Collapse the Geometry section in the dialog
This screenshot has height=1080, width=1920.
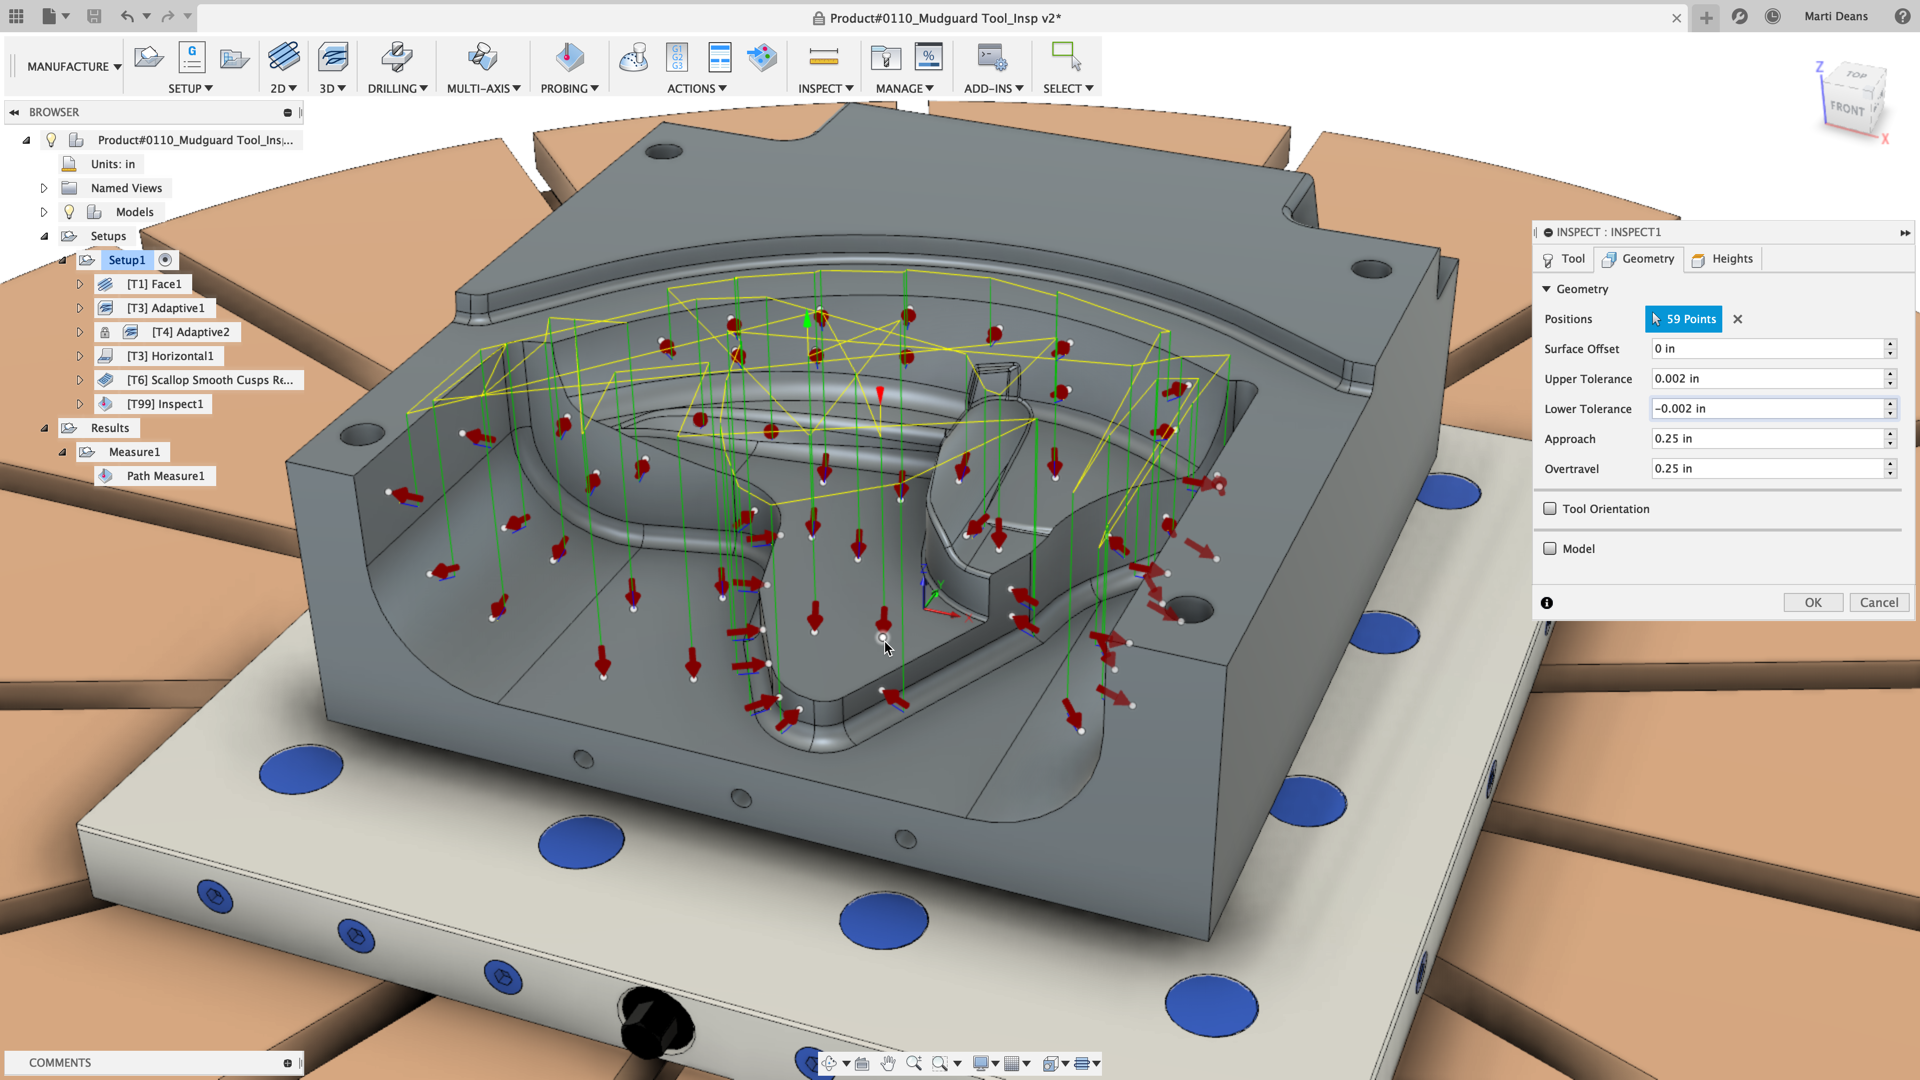(1547, 289)
